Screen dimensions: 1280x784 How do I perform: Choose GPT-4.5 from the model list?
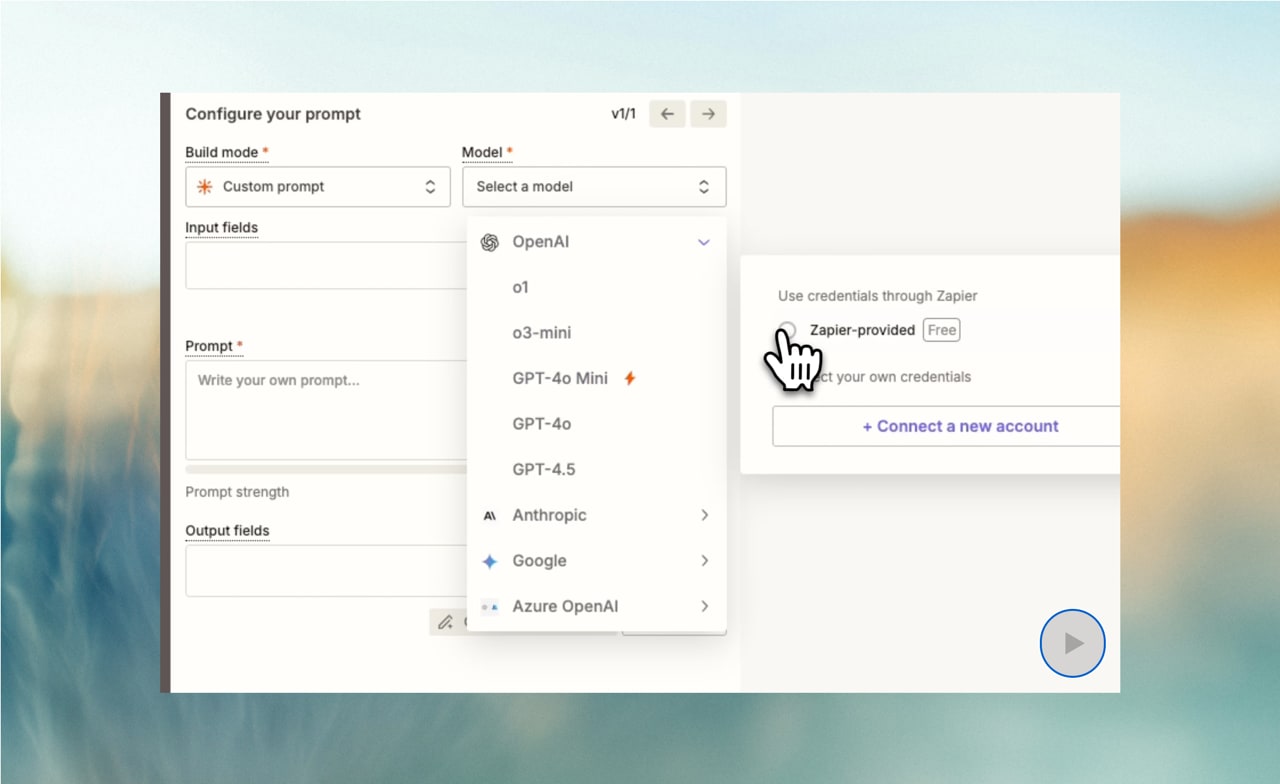(545, 469)
